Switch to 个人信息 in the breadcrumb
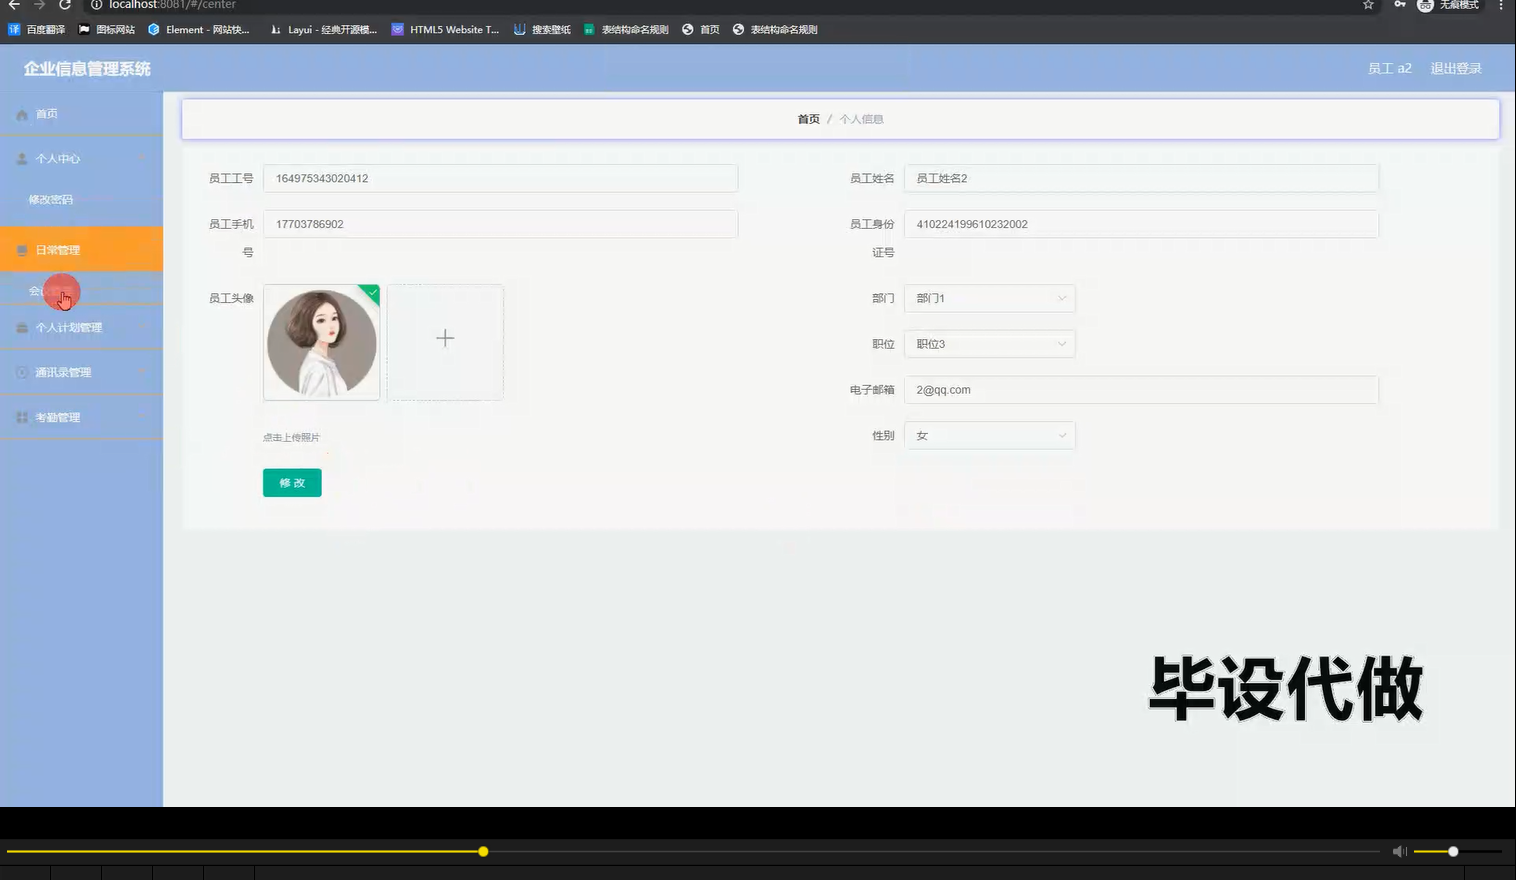 [x=861, y=118]
